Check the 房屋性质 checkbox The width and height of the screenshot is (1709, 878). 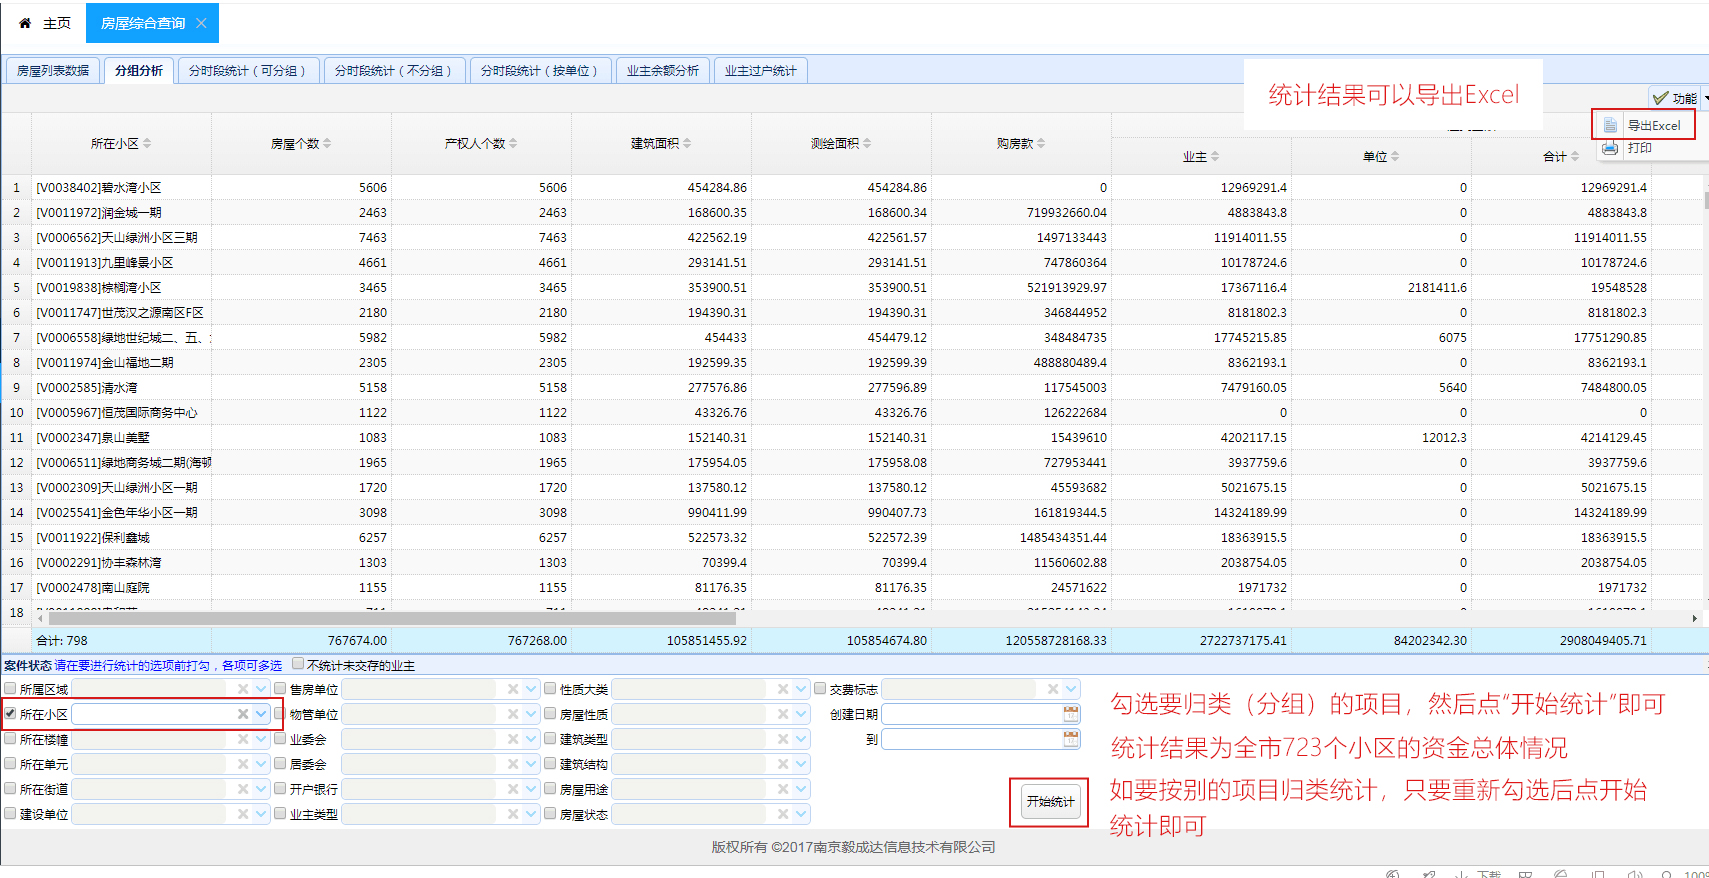pyautogui.click(x=550, y=714)
